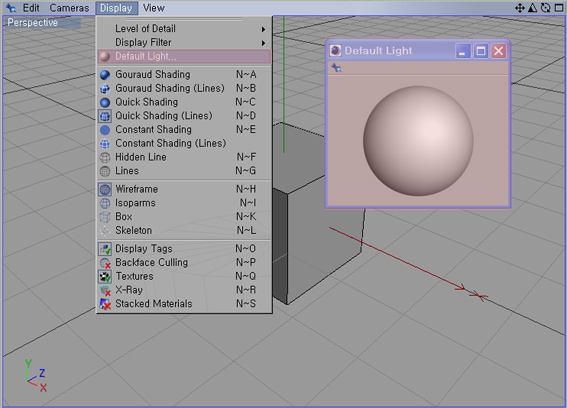Select the Skeleton display icon
Screen dimensions: 567x408
pyautogui.click(x=105, y=231)
